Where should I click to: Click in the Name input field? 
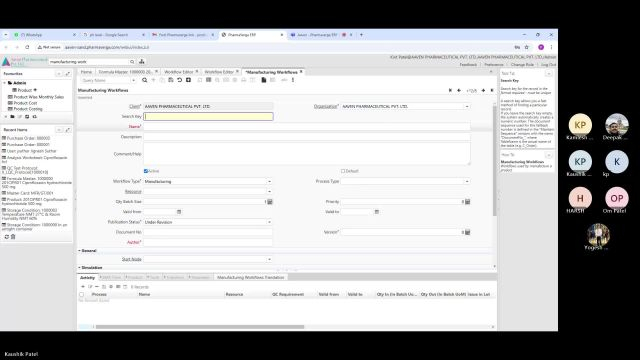pos(307,127)
